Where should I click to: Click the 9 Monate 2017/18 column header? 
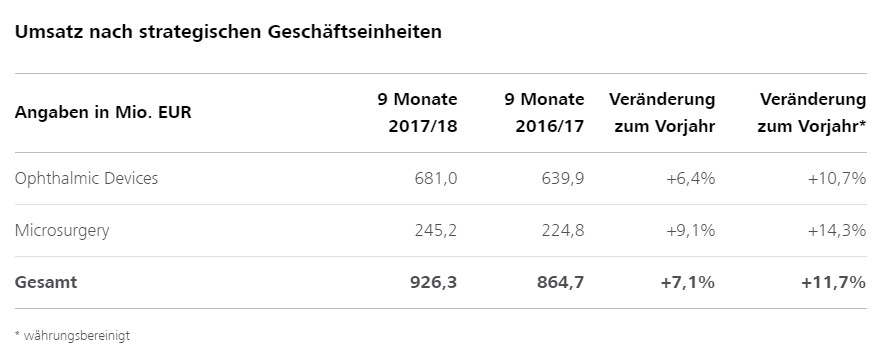pyautogui.click(x=418, y=112)
